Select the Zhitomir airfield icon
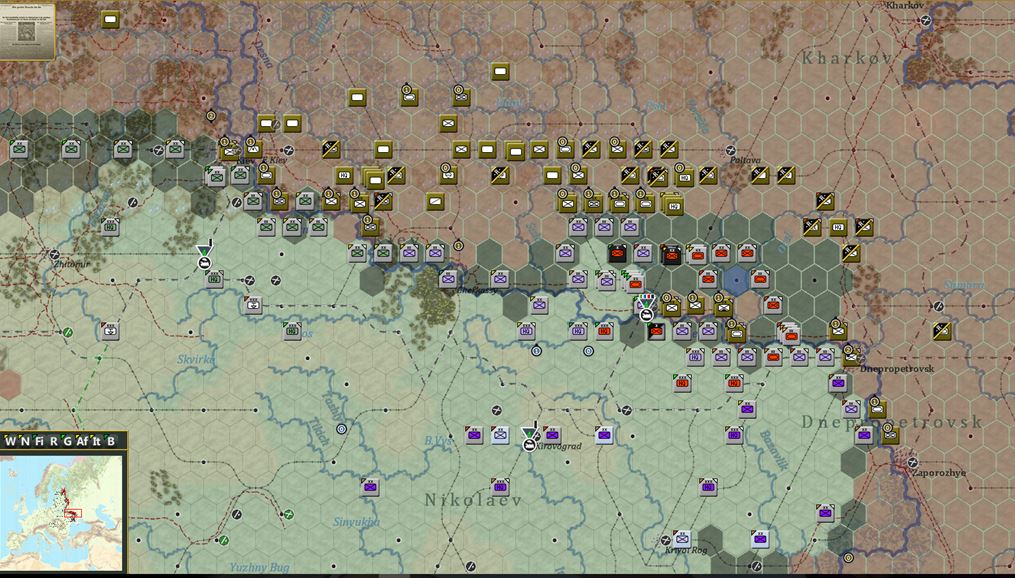Viewport: 1015px width, 578px height. [x=54, y=255]
